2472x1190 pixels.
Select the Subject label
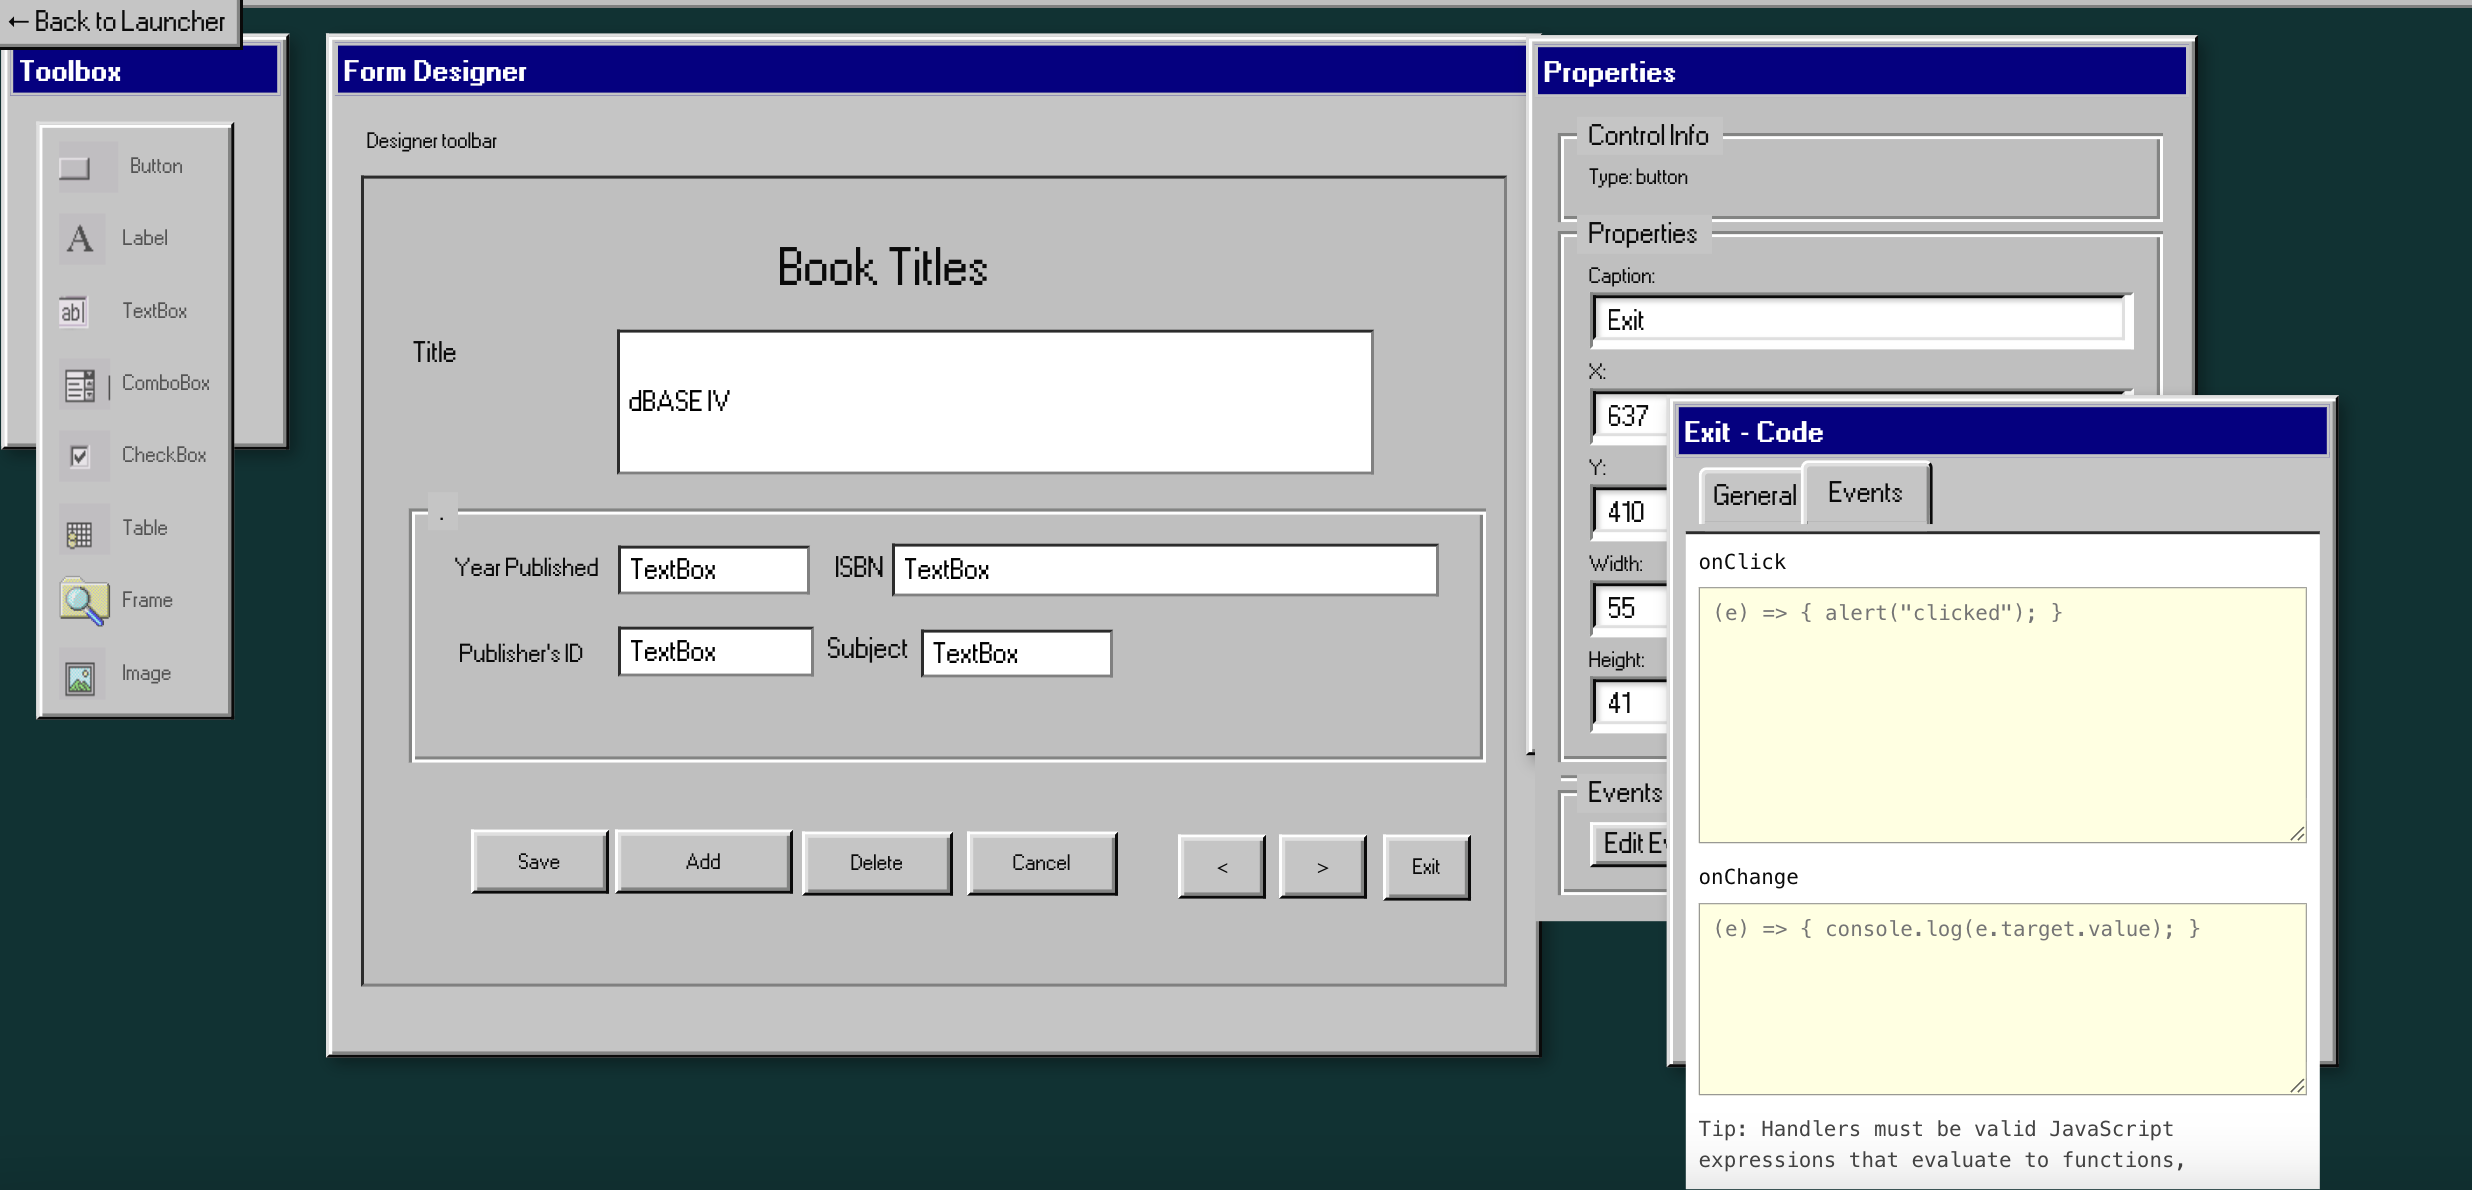point(866,649)
